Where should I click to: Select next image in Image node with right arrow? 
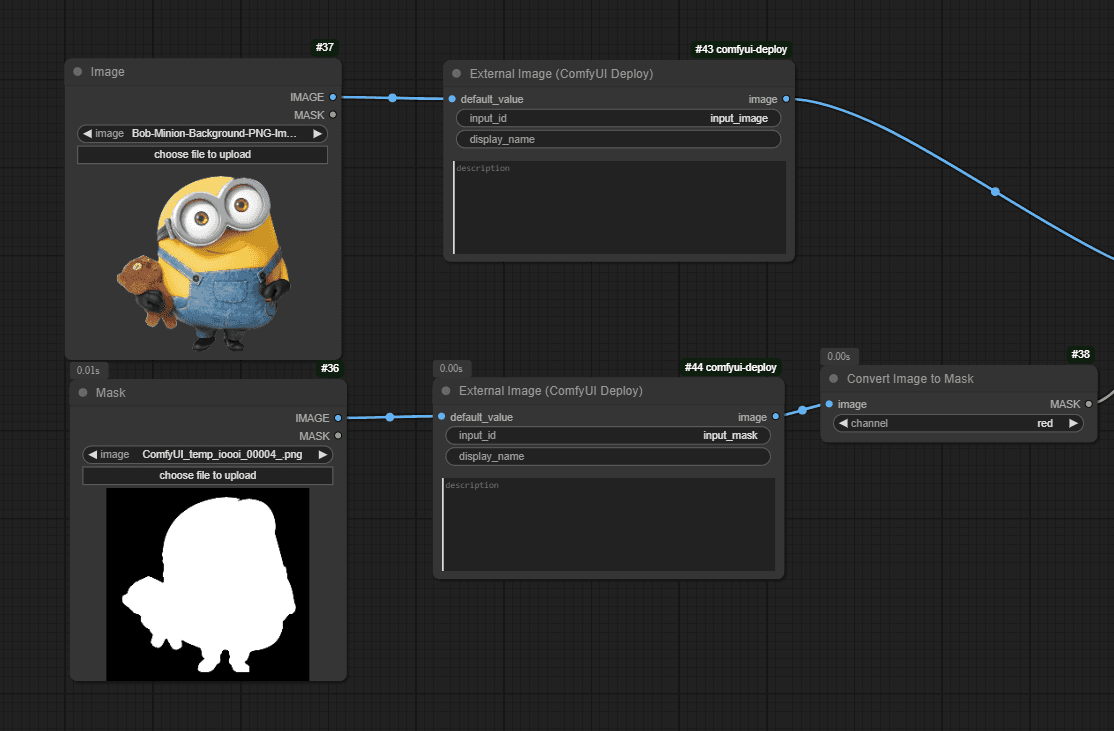pyautogui.click(x=318, y=134)
